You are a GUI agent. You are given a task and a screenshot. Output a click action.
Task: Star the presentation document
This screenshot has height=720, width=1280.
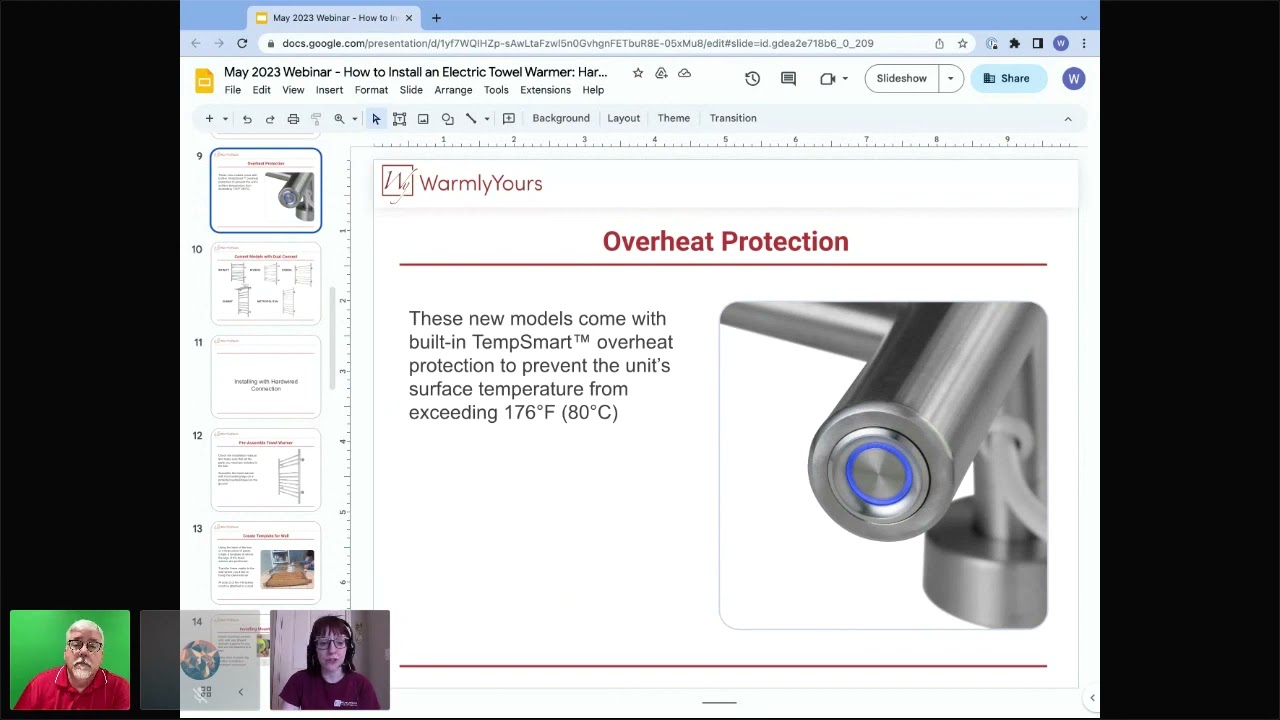(x=638, y=73)
